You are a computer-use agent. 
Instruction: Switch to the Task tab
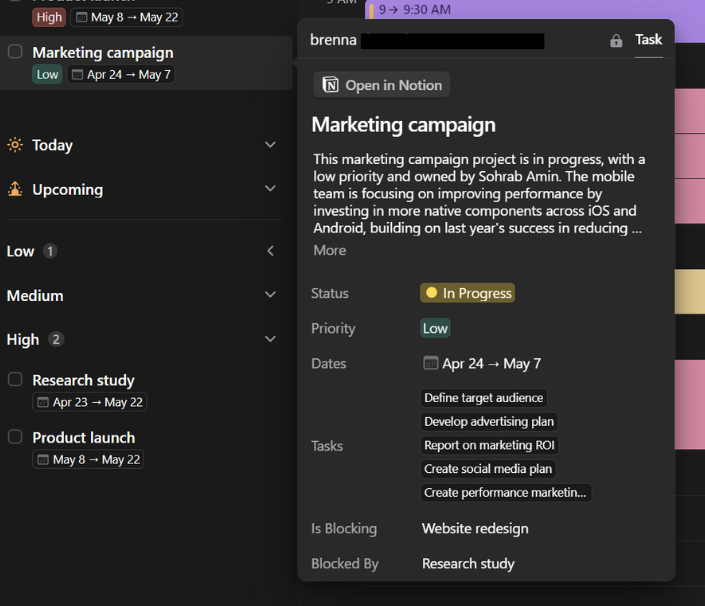pyautogui.click(x=648, y=40)
